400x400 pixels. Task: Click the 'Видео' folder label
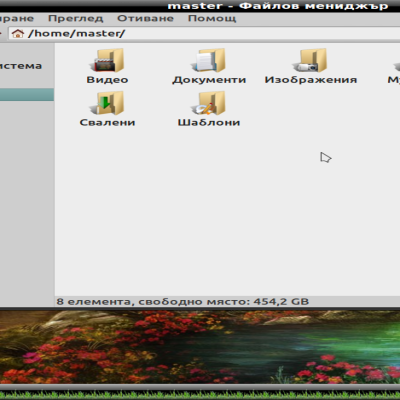(x=107, y=80)
